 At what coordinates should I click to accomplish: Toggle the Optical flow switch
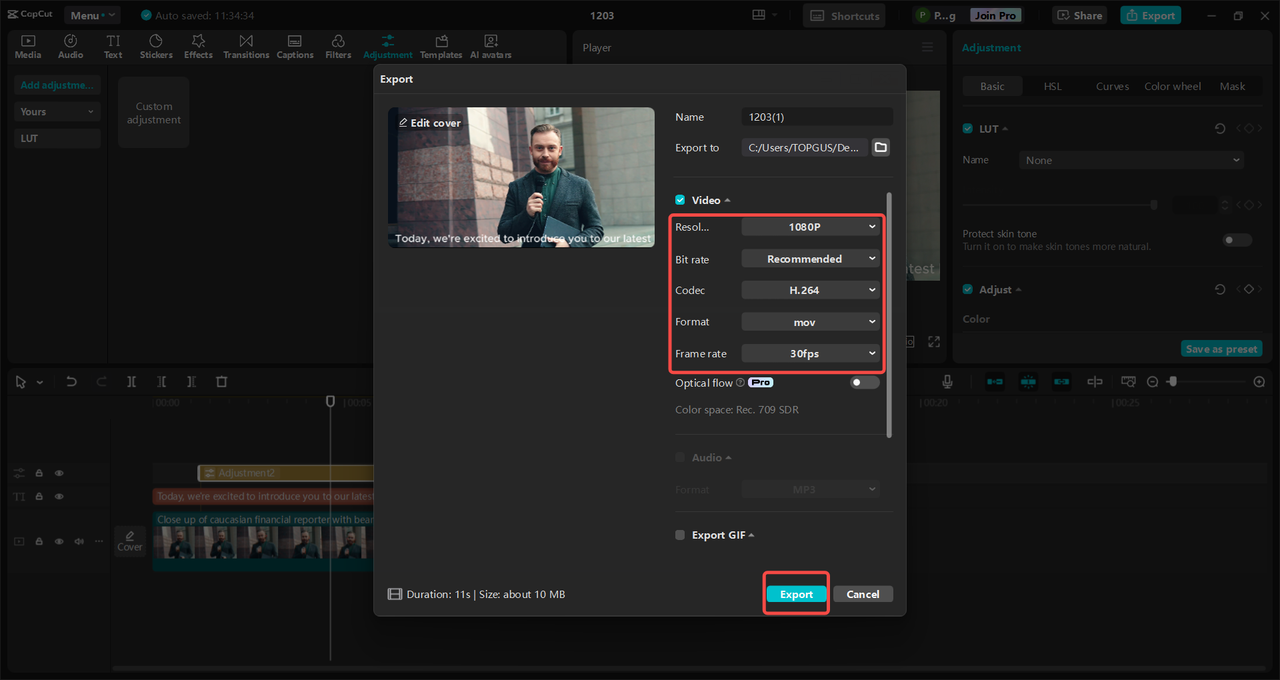(x=865, y=382)
